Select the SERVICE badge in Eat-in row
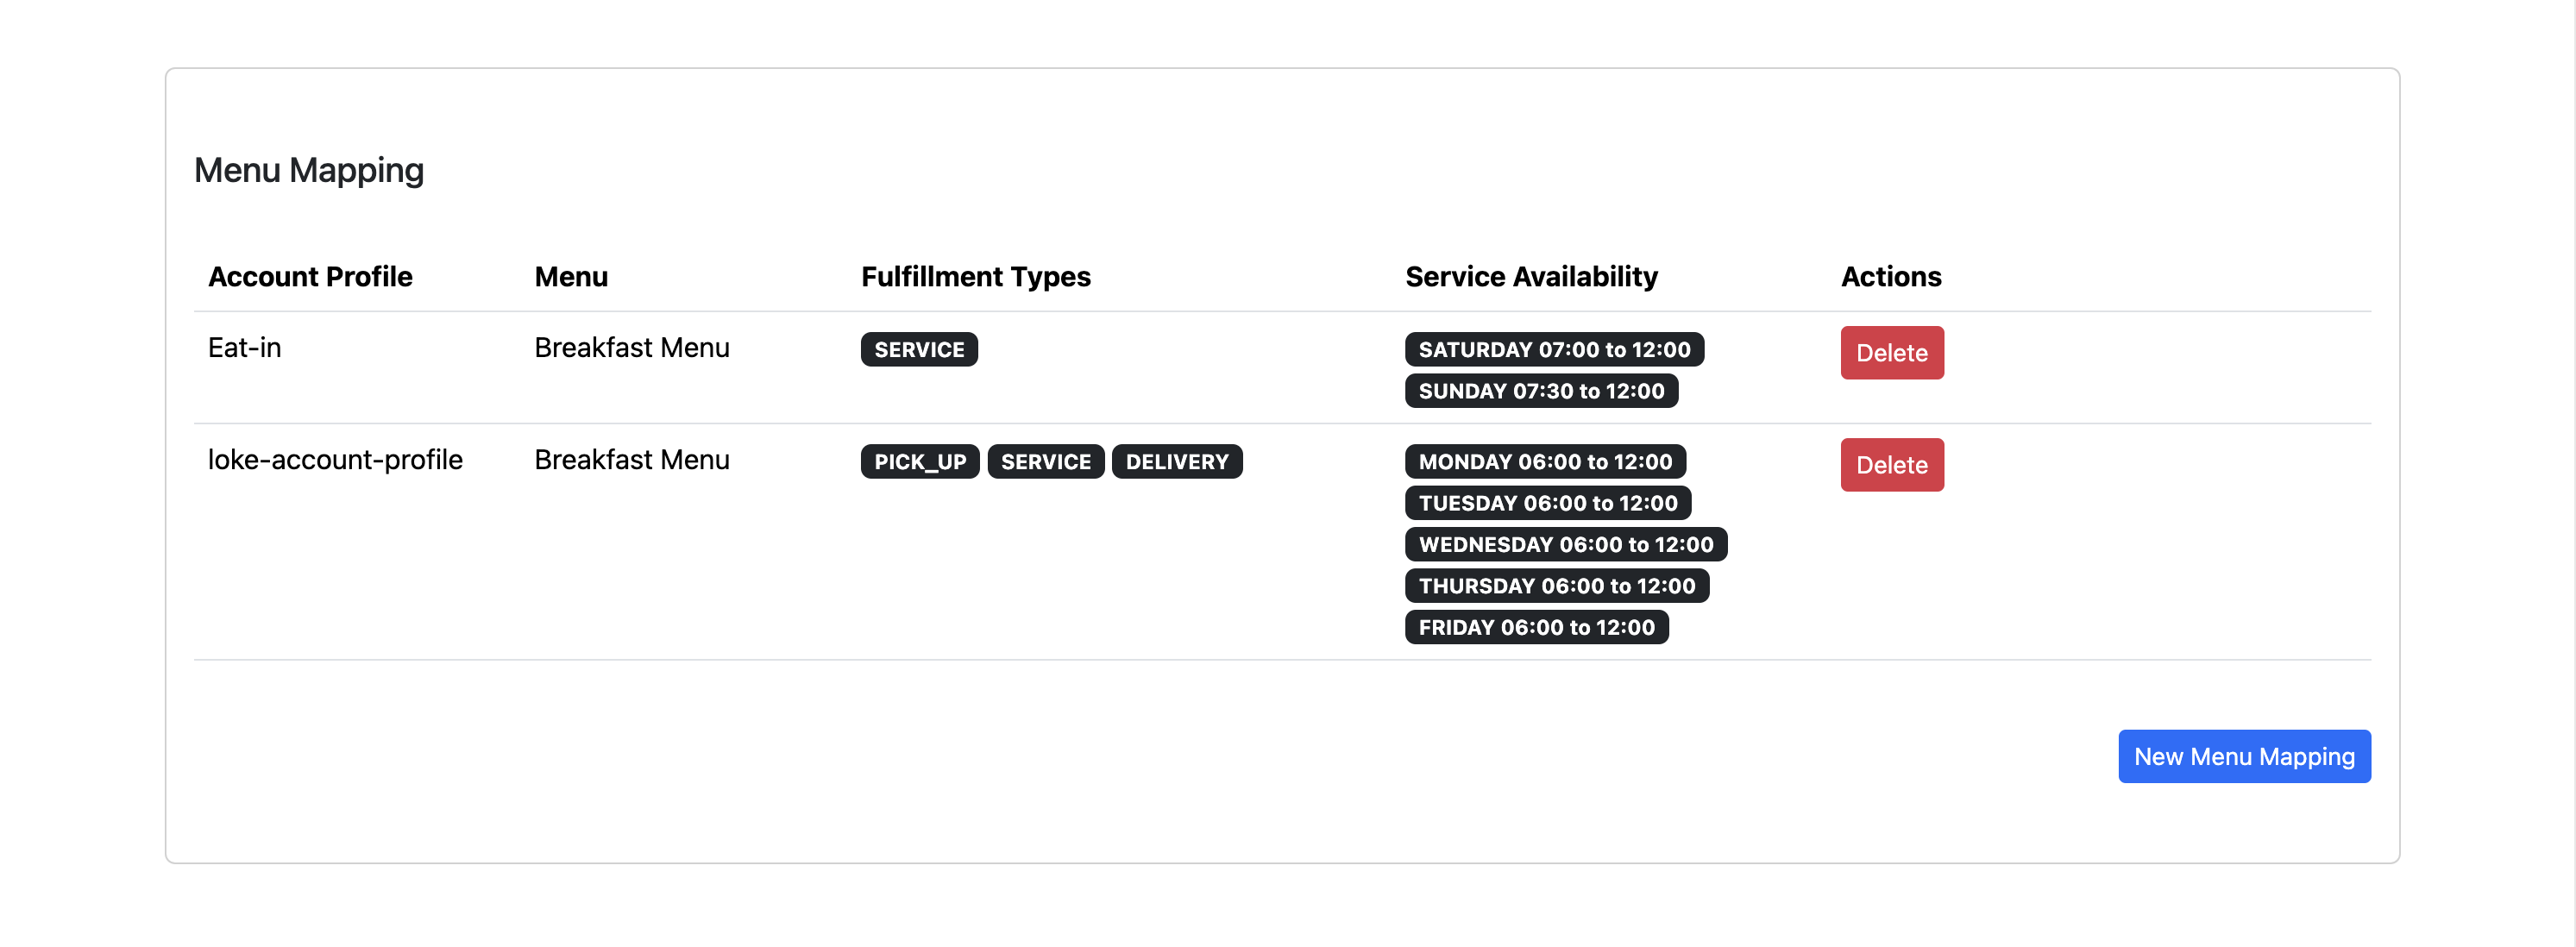The width and height of the screenshot is (2576, 947). pos(919,349)
